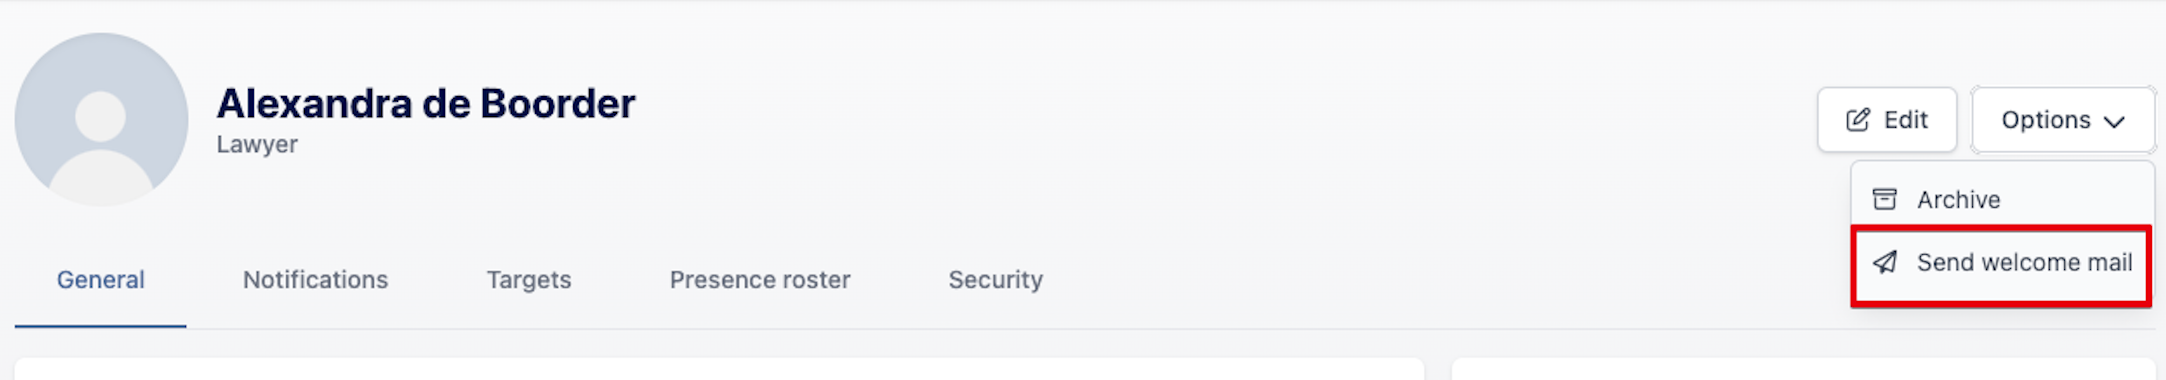Screen dimensions: 2166x380
Task: Switch to the General tab
Action: pos(100,280)
